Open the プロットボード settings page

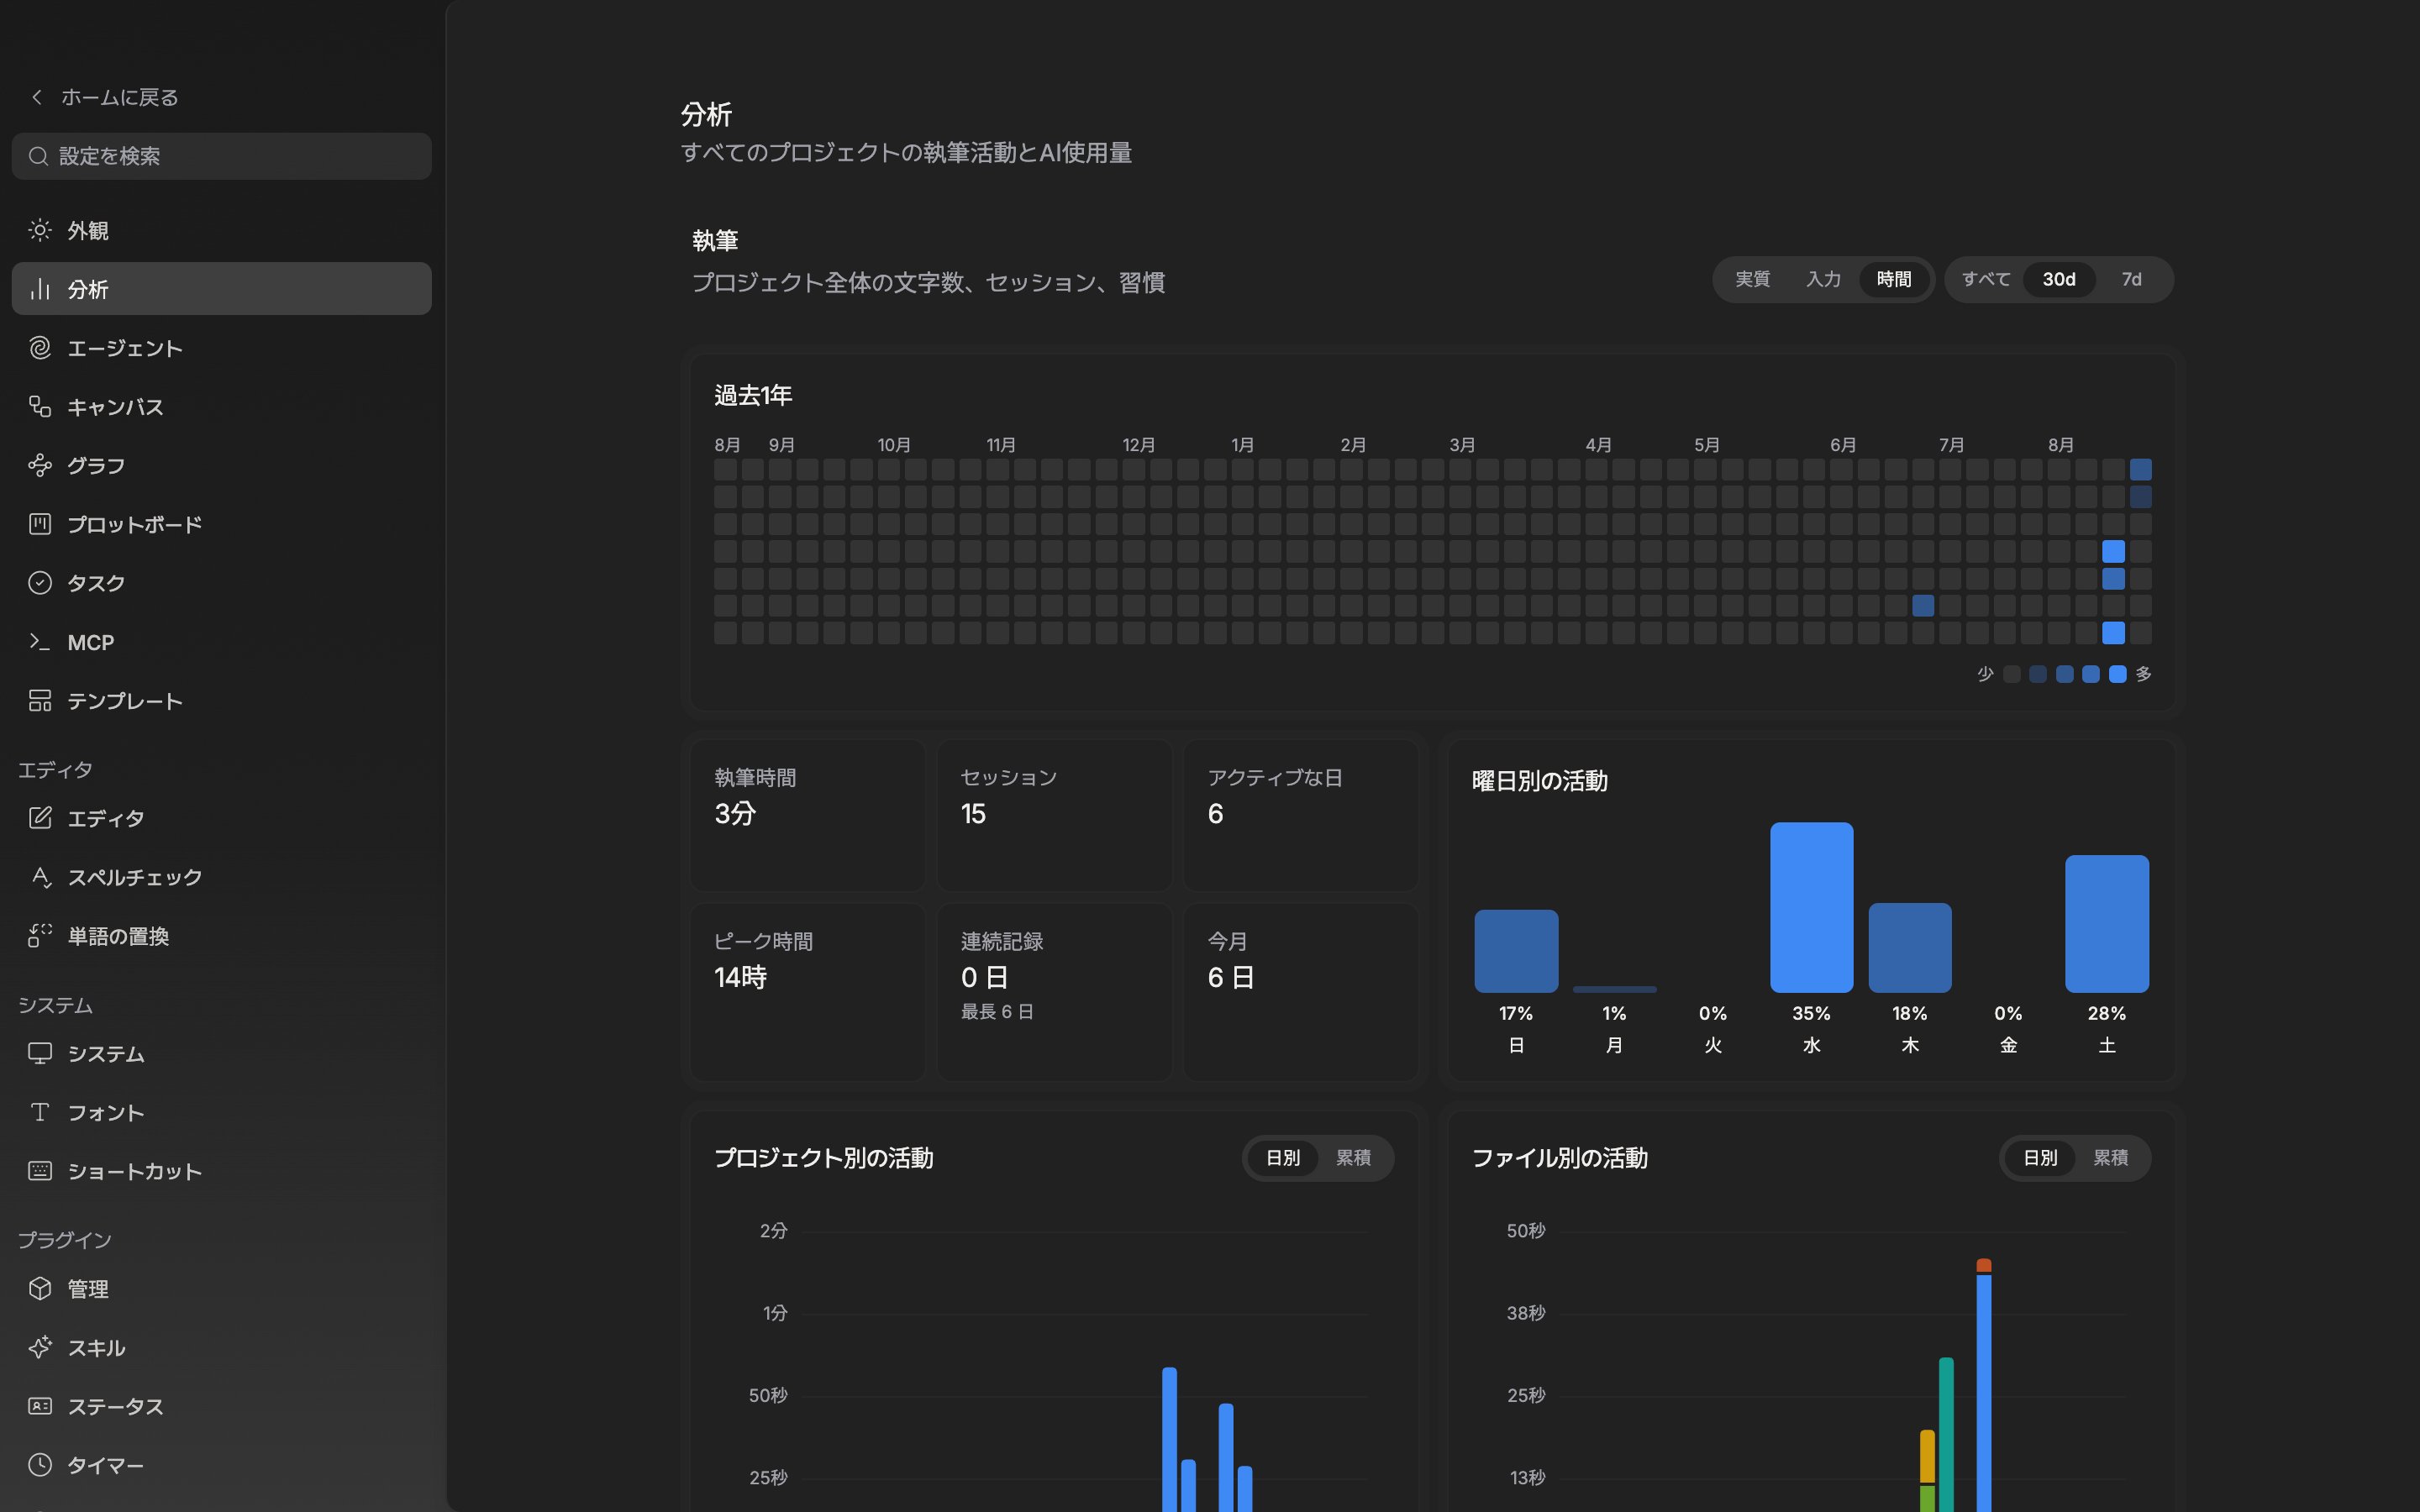[221, 524]
